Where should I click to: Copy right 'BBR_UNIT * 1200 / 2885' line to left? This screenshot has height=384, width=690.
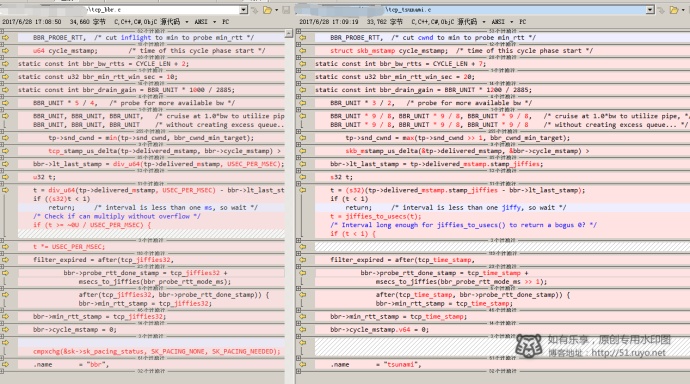pos(303,90)
